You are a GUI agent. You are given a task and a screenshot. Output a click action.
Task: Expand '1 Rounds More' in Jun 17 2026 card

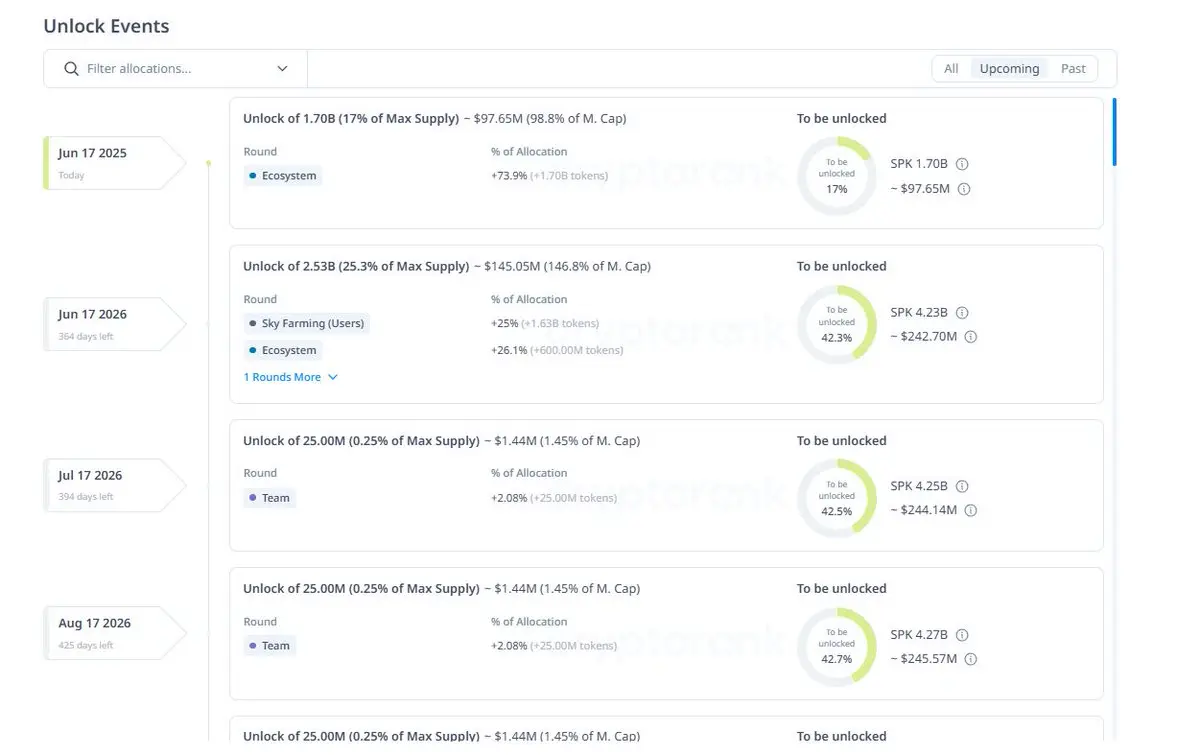tap(291, 377)
